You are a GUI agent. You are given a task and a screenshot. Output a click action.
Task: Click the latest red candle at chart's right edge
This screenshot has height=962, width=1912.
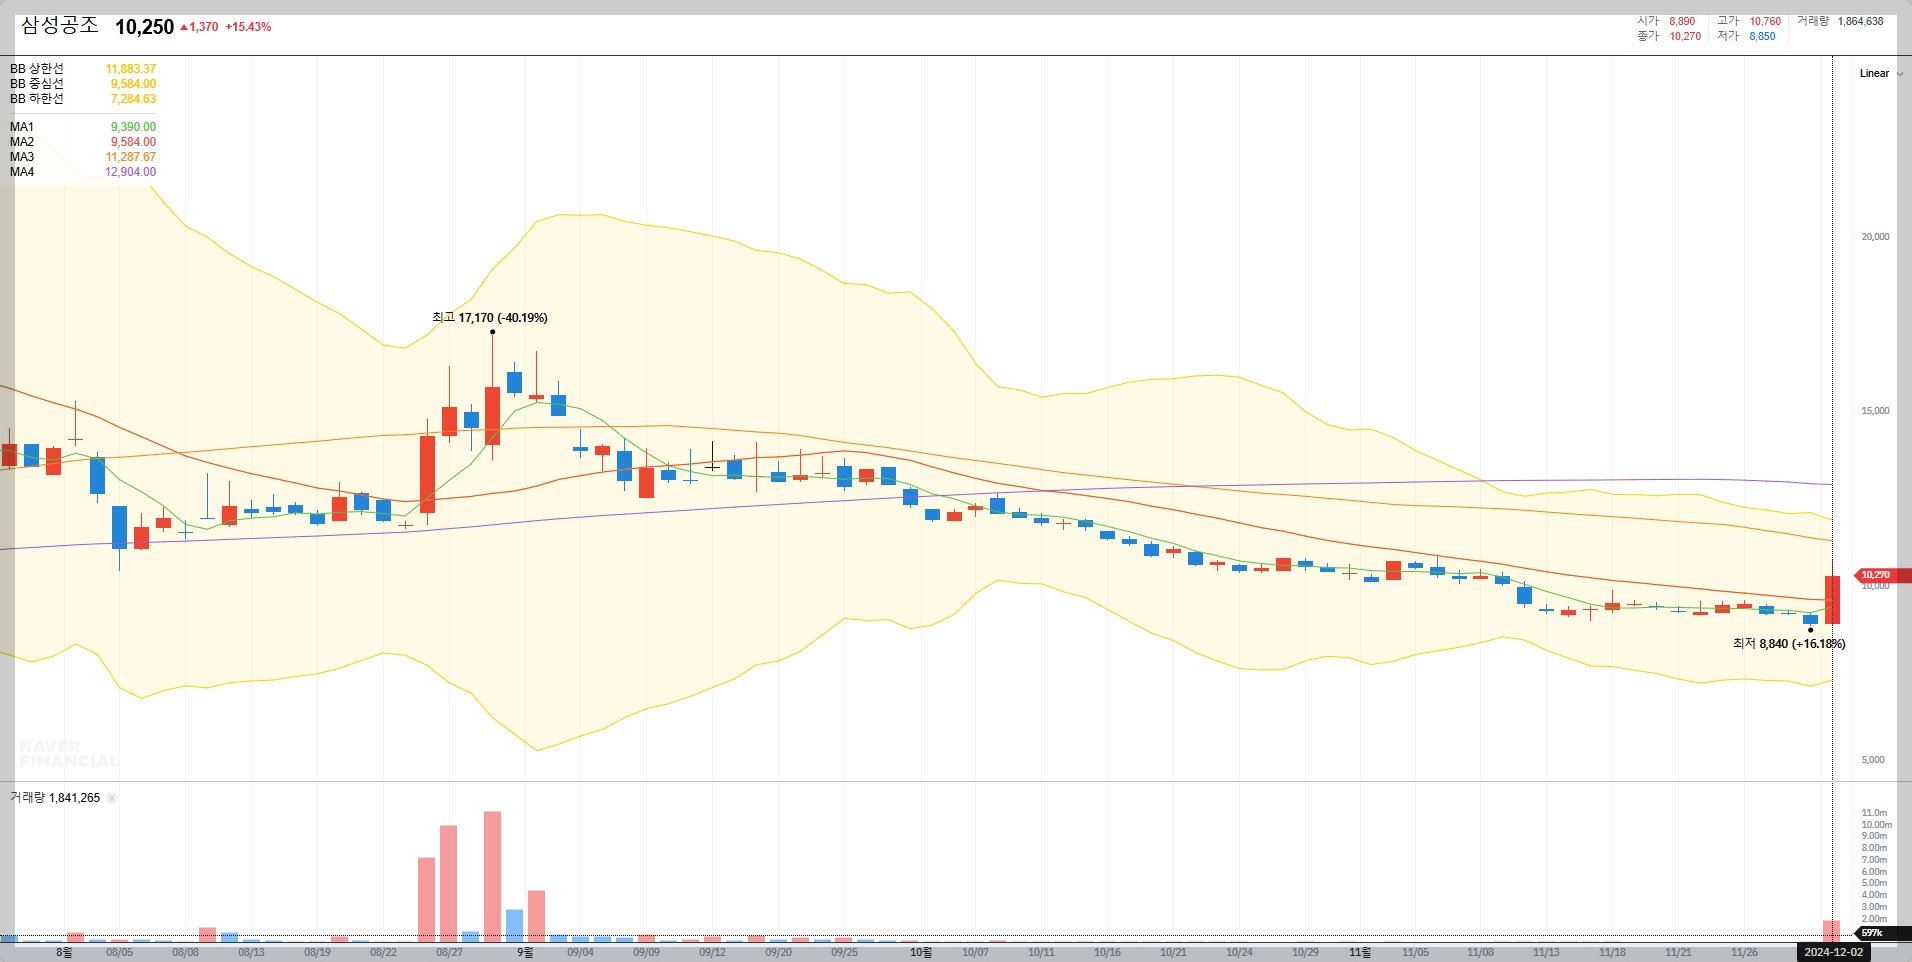coord(1832,599)
